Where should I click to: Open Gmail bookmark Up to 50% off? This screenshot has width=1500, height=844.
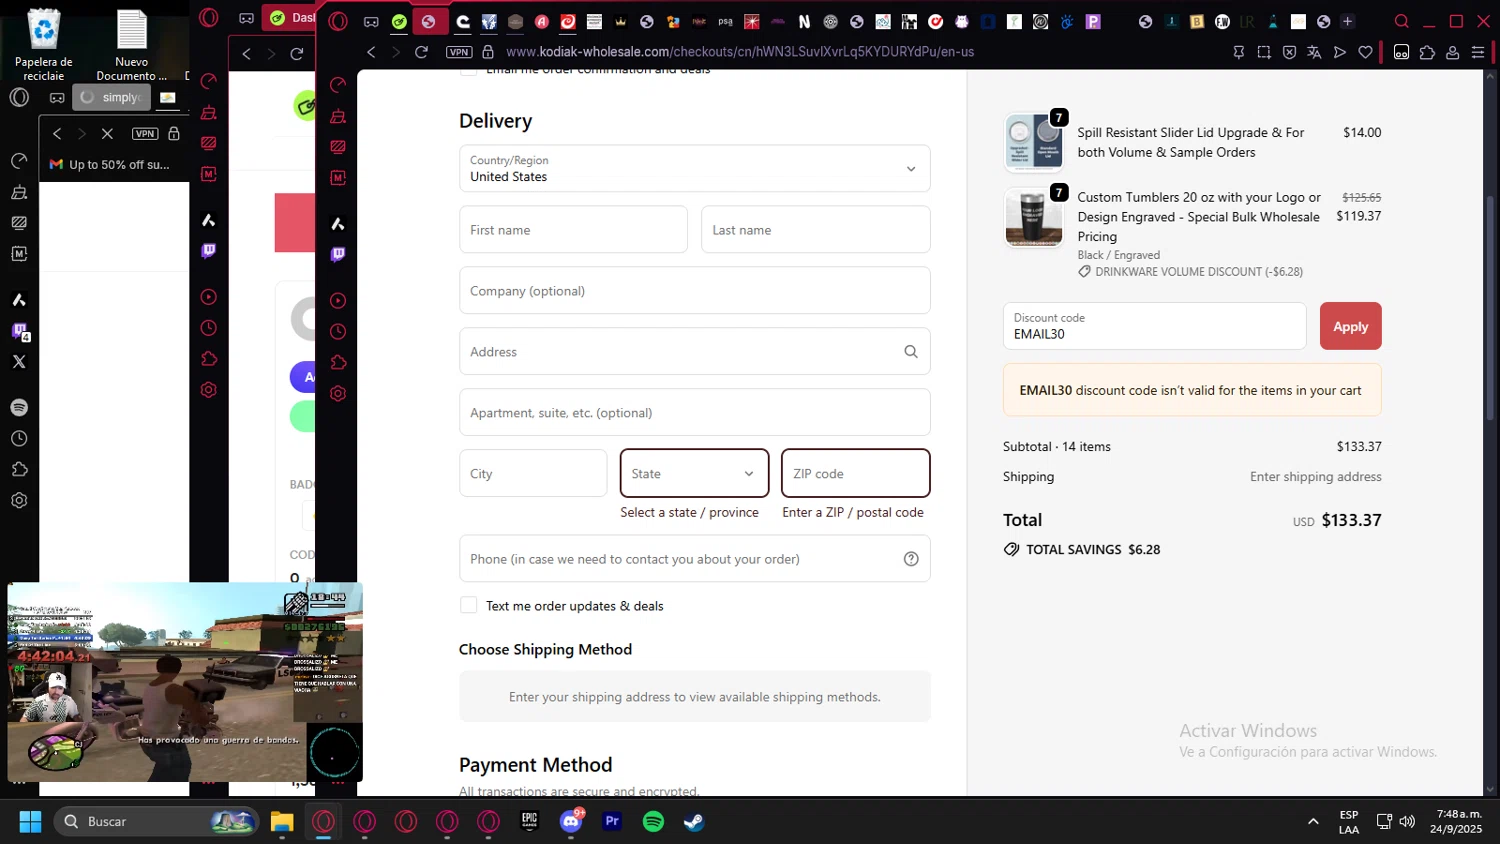point(110,165)
